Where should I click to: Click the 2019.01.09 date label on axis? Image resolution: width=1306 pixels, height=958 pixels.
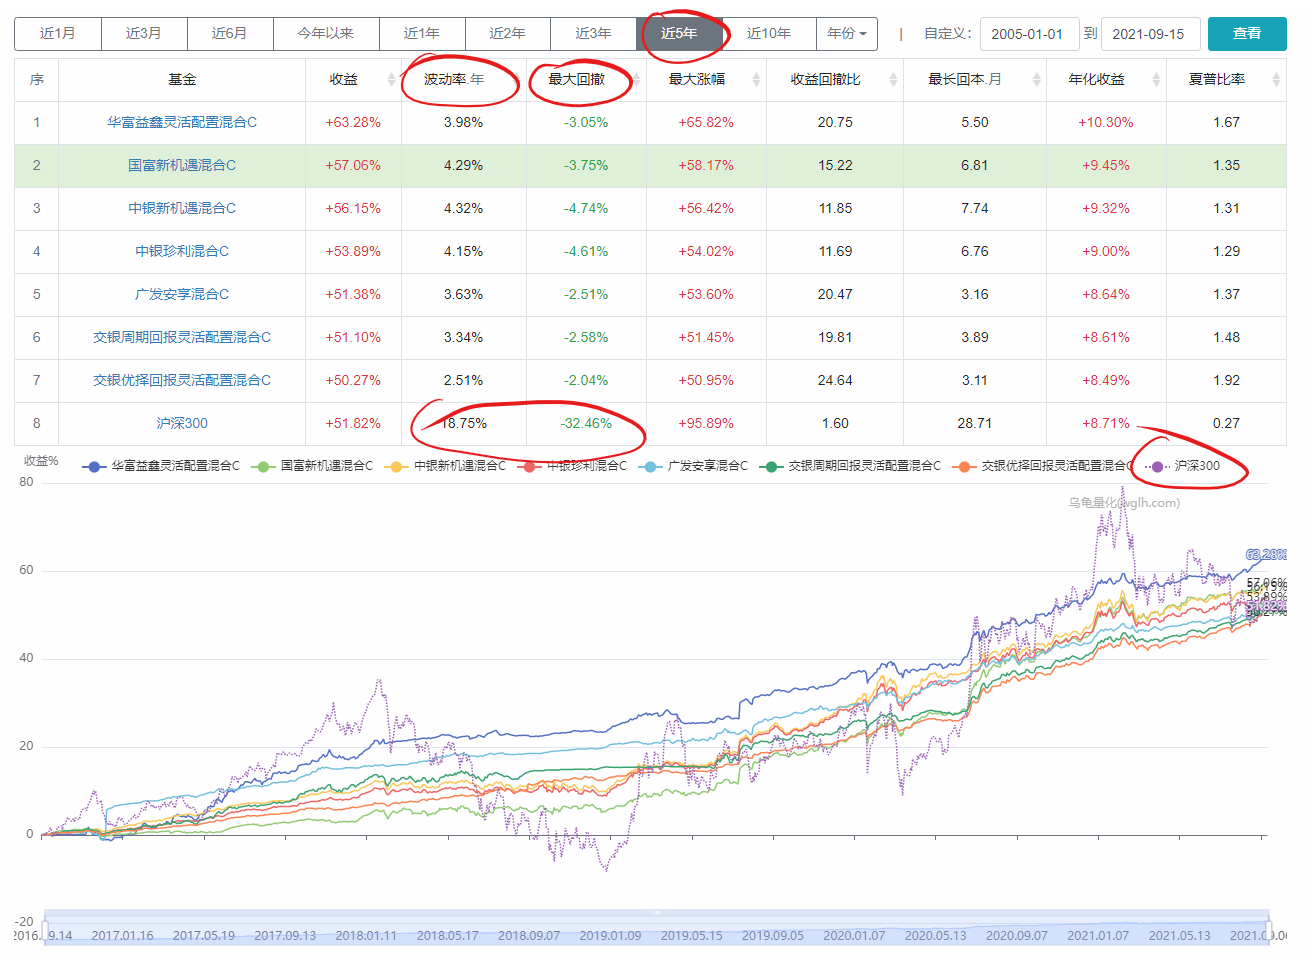(610, 936)
